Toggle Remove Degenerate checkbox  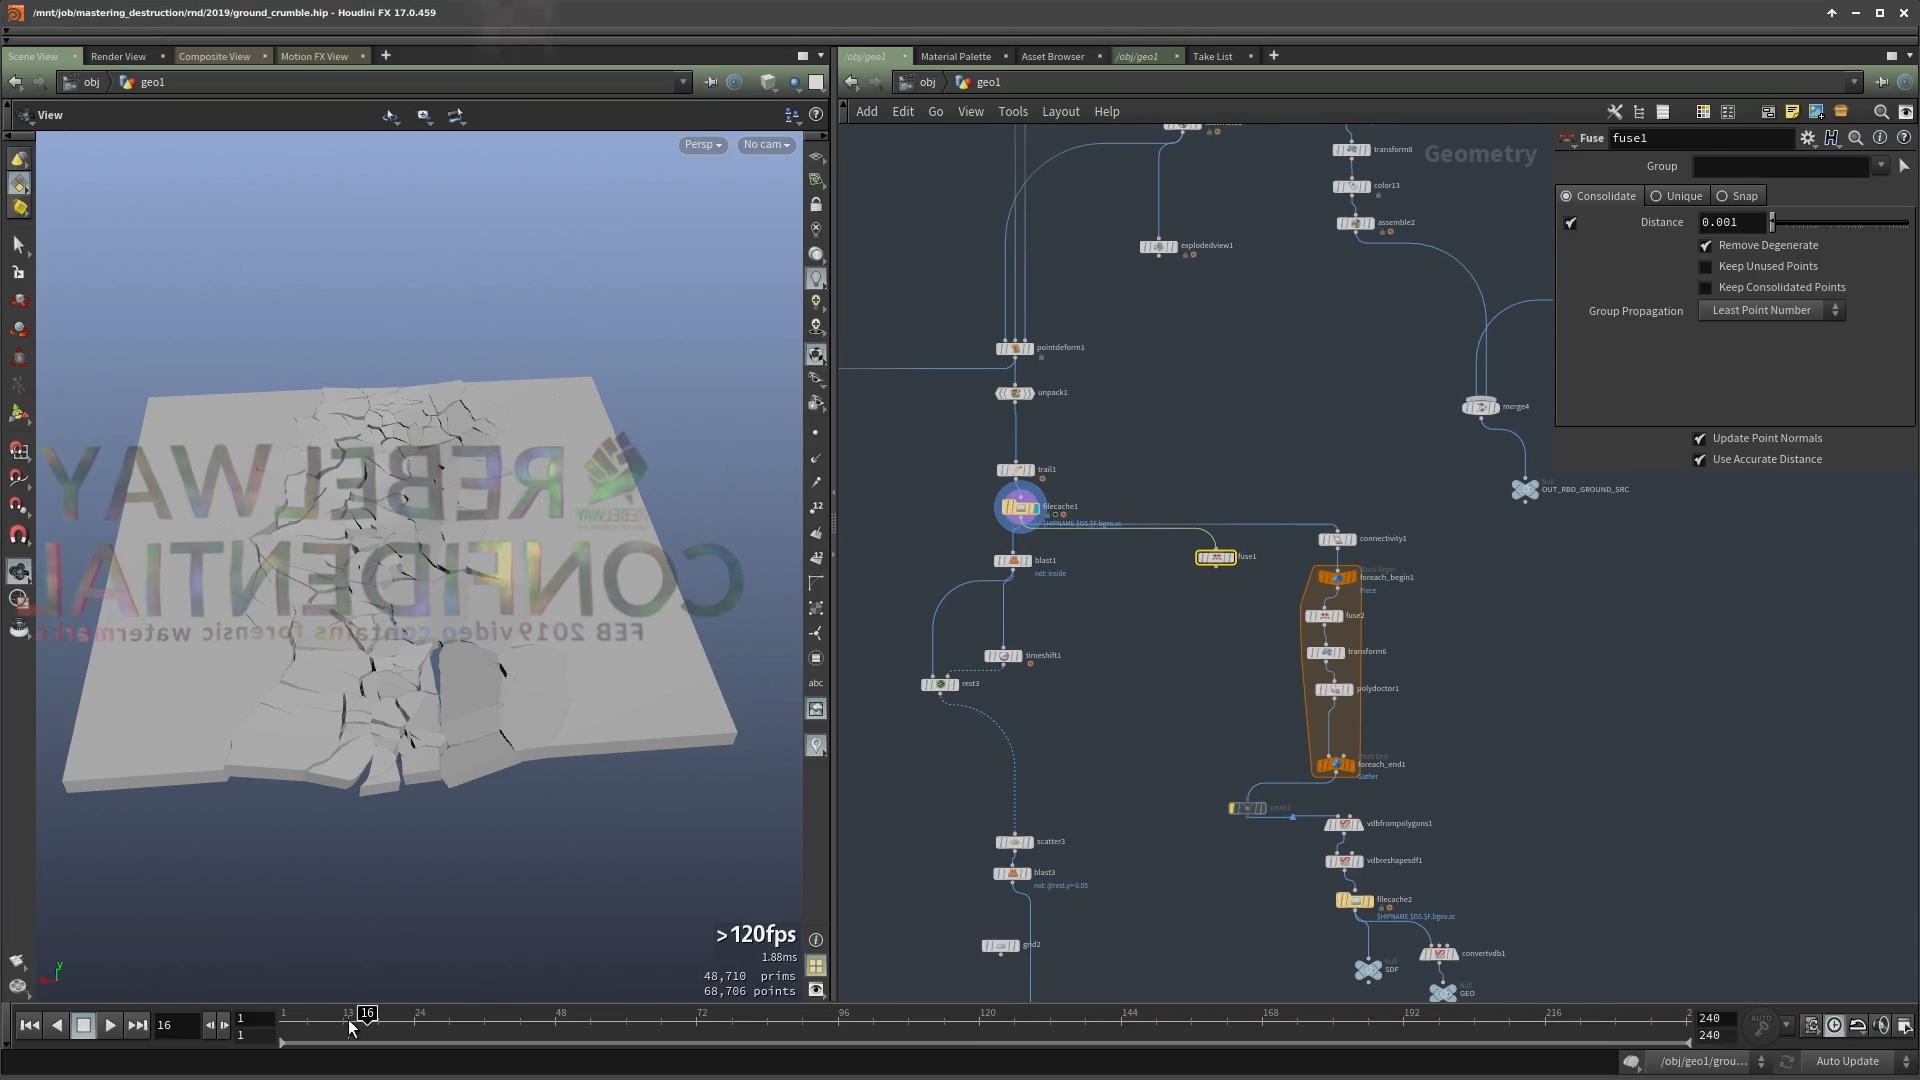1706,246
